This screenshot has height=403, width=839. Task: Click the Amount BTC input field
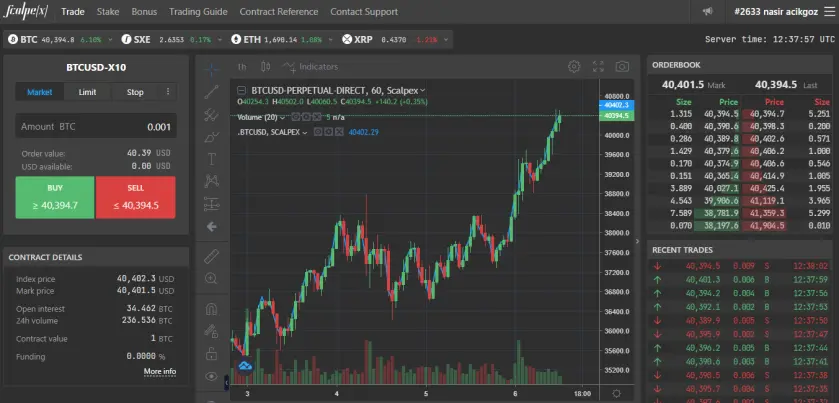(x=96, y=127)
